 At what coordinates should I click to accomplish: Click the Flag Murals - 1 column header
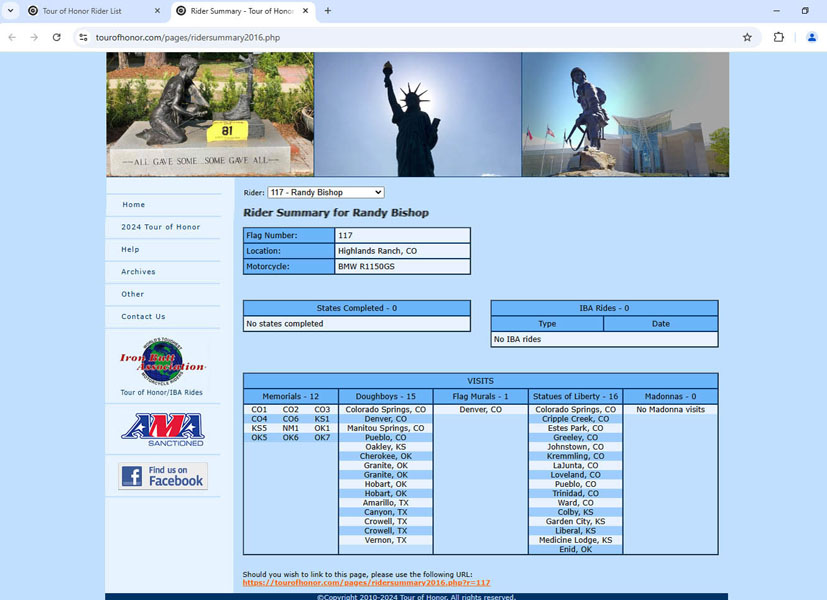(x=480, y=396)
